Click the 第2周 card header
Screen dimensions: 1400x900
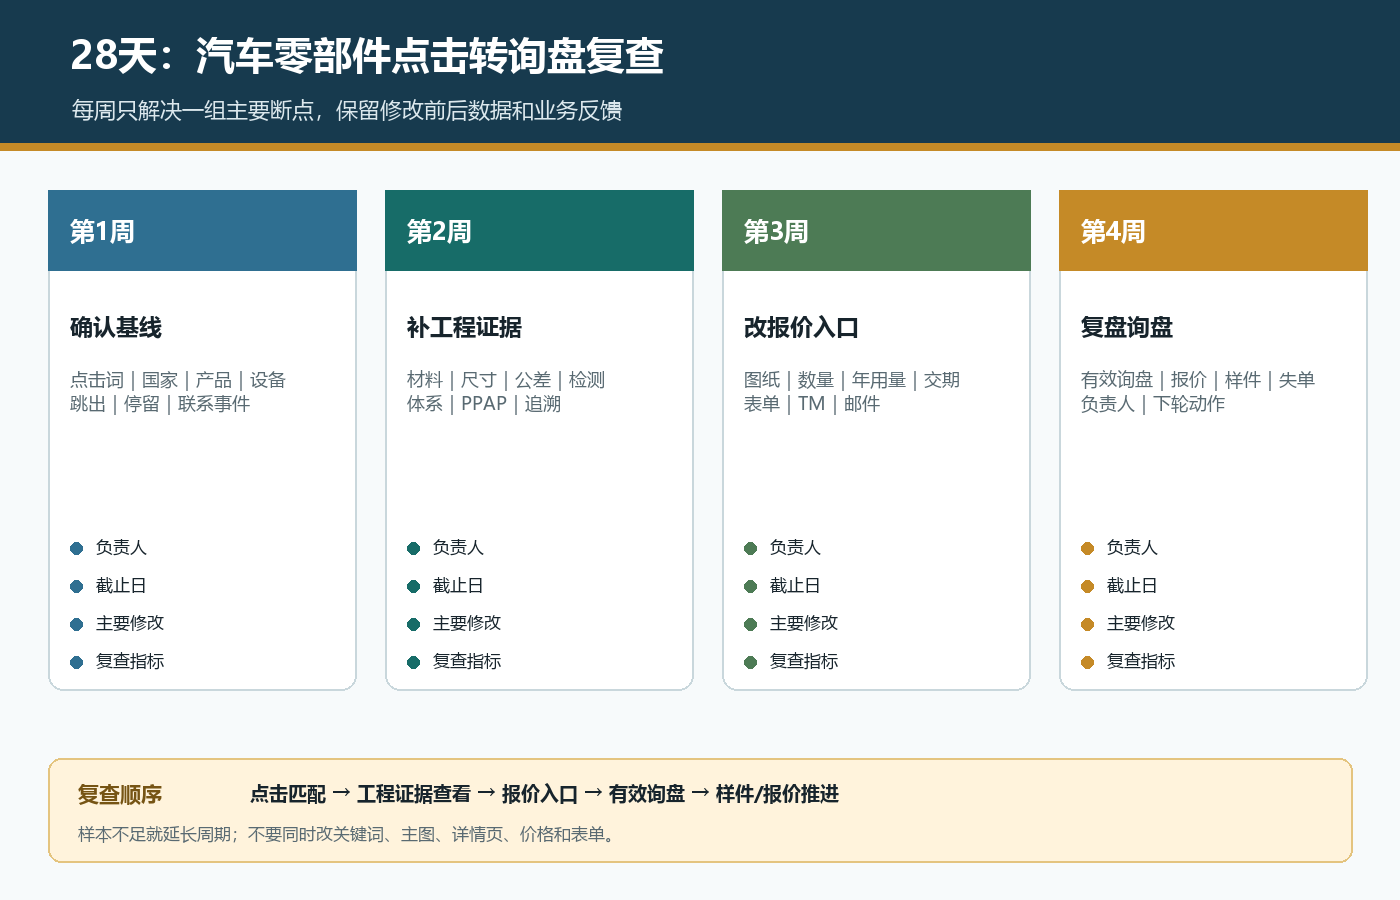click(x=539, y=231)
